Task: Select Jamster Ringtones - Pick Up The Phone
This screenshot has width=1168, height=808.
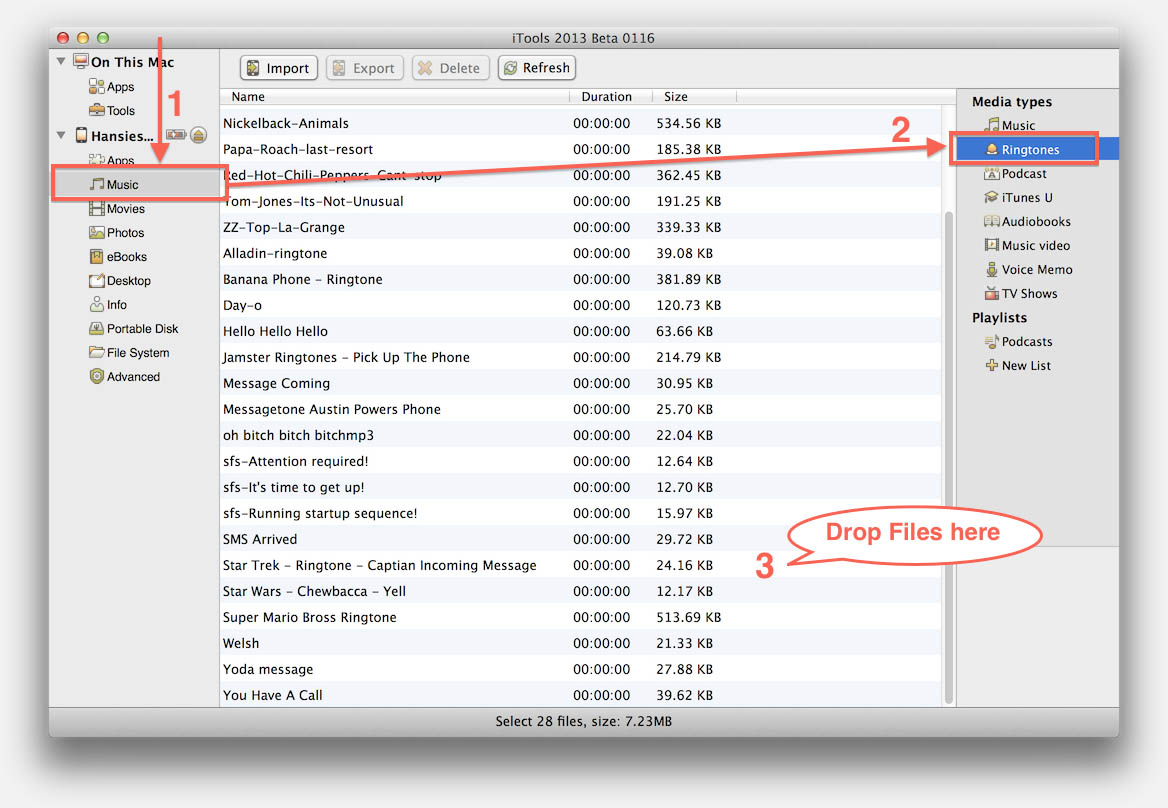Action: [x=581, y=357]
